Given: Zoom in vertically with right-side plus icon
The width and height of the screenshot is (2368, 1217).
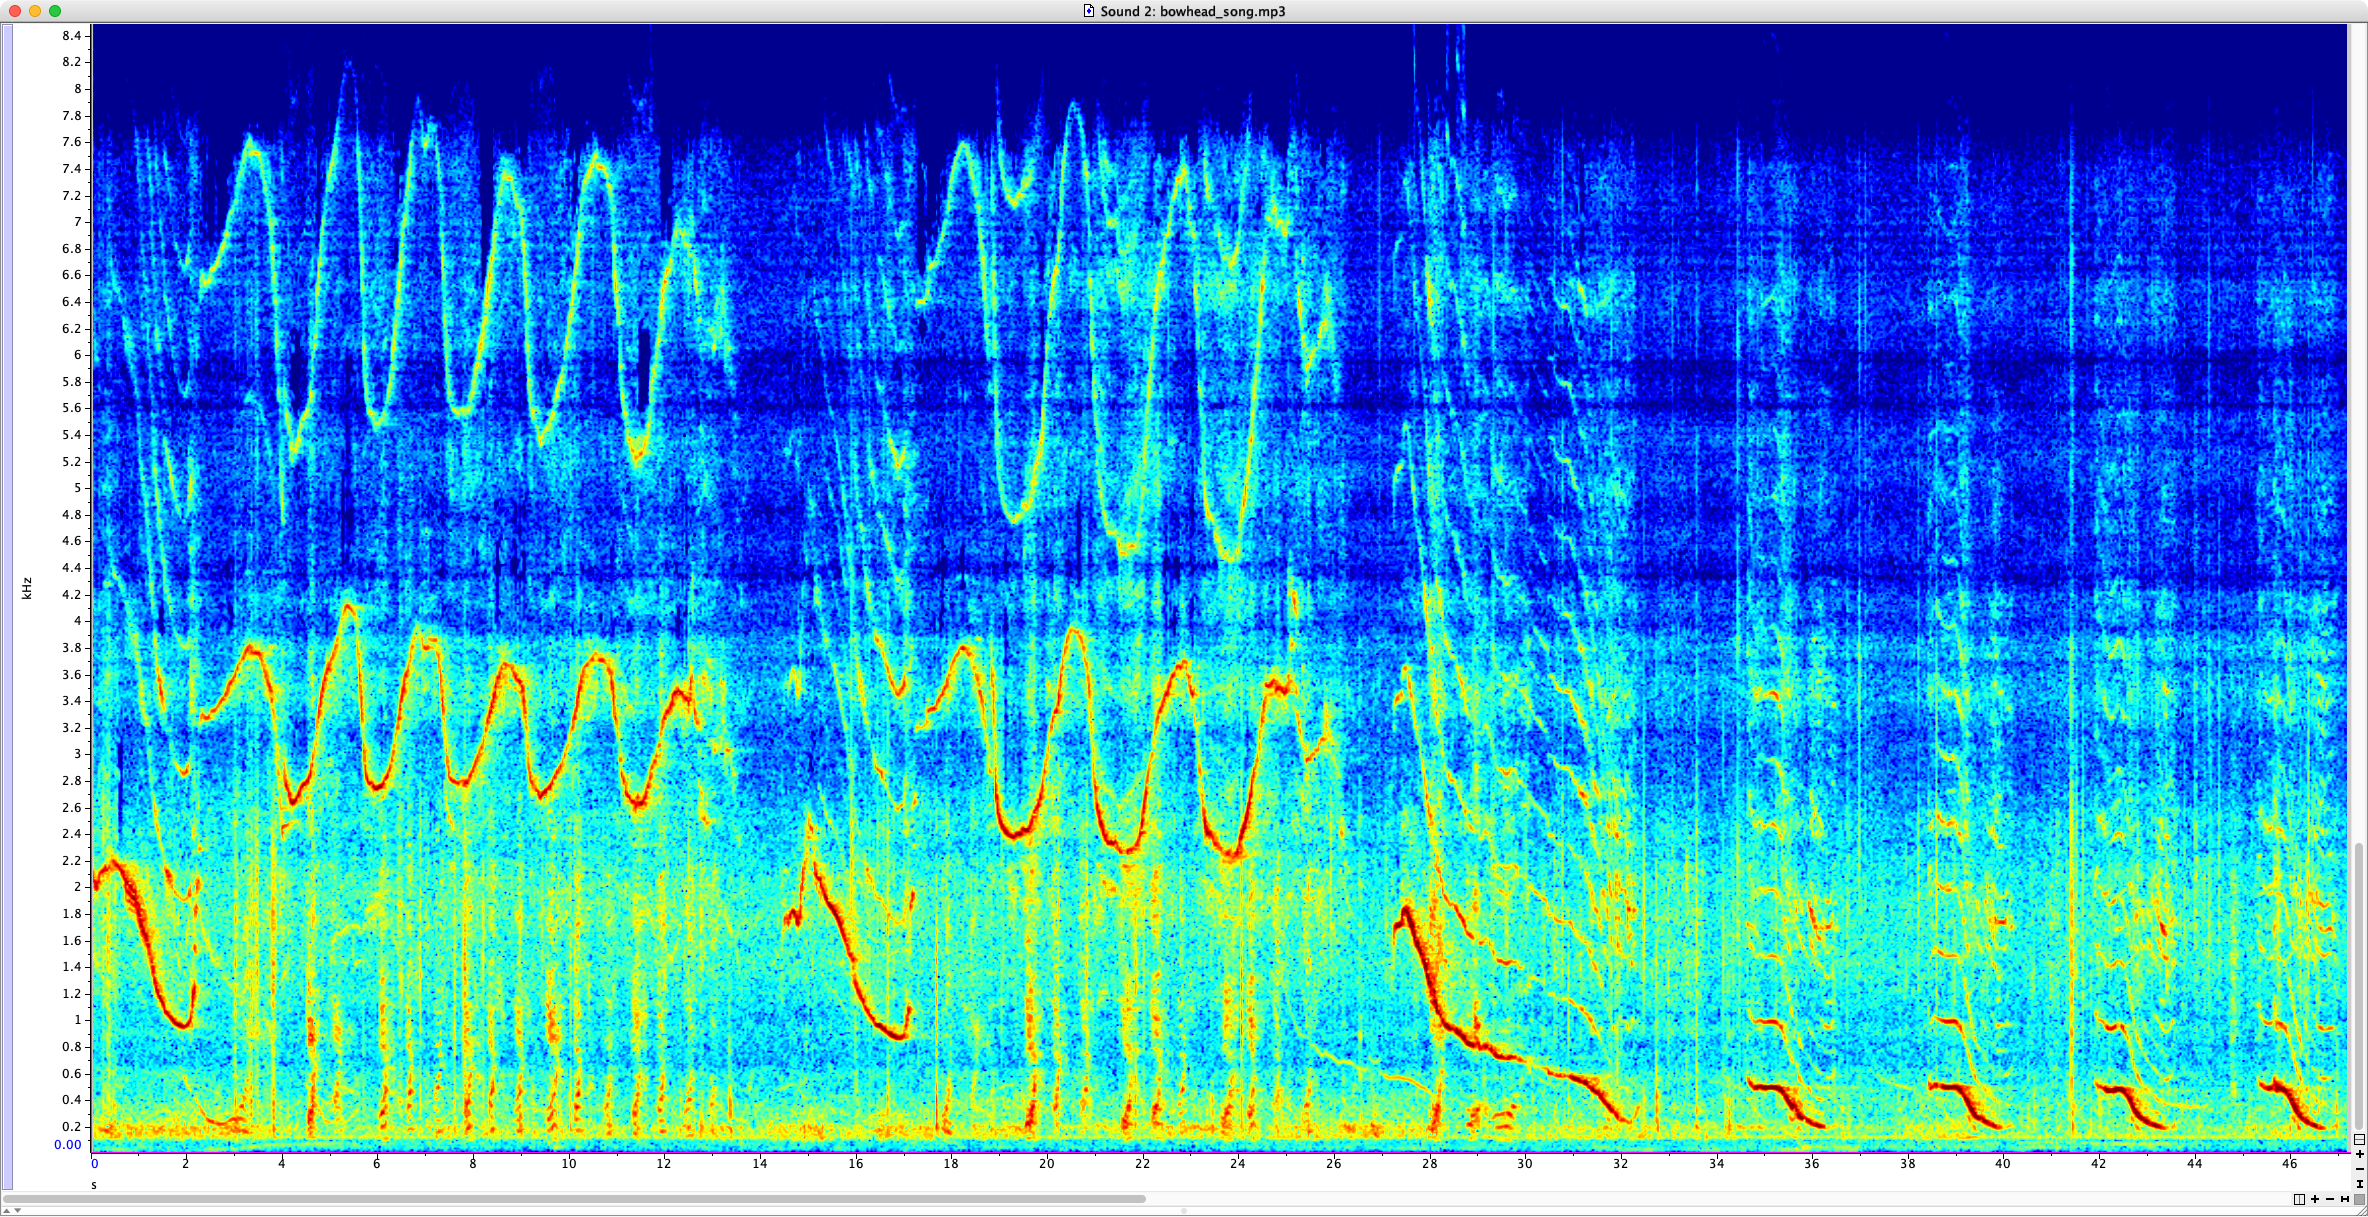Looking at the screenshot, I should pyautogui.click(x=2360, y=1154).
